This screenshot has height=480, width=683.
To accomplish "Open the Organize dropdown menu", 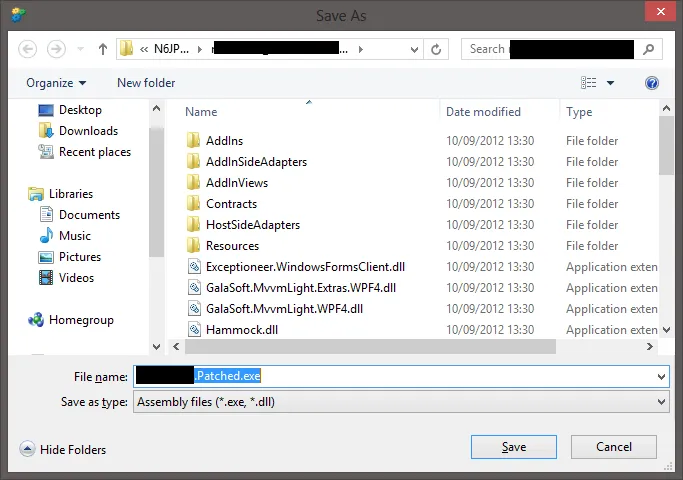I will click(56, 83).
